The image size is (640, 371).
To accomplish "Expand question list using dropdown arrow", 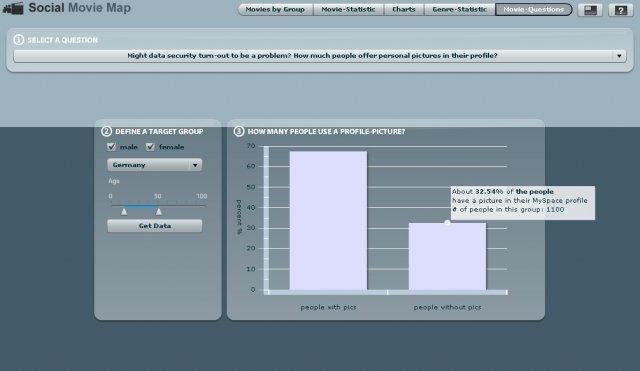I will pyautogui.click(x=619, y=56).
